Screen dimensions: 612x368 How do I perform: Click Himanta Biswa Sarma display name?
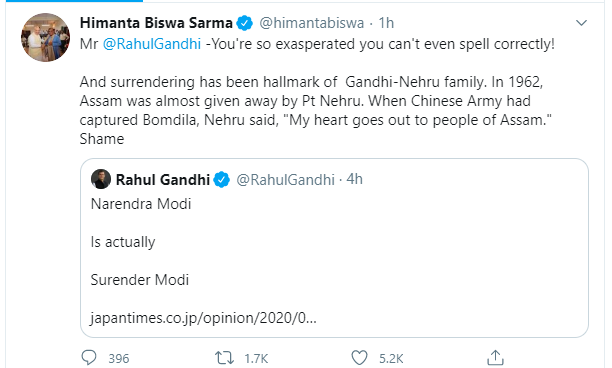pyautogui.click(x=156, y=23)
